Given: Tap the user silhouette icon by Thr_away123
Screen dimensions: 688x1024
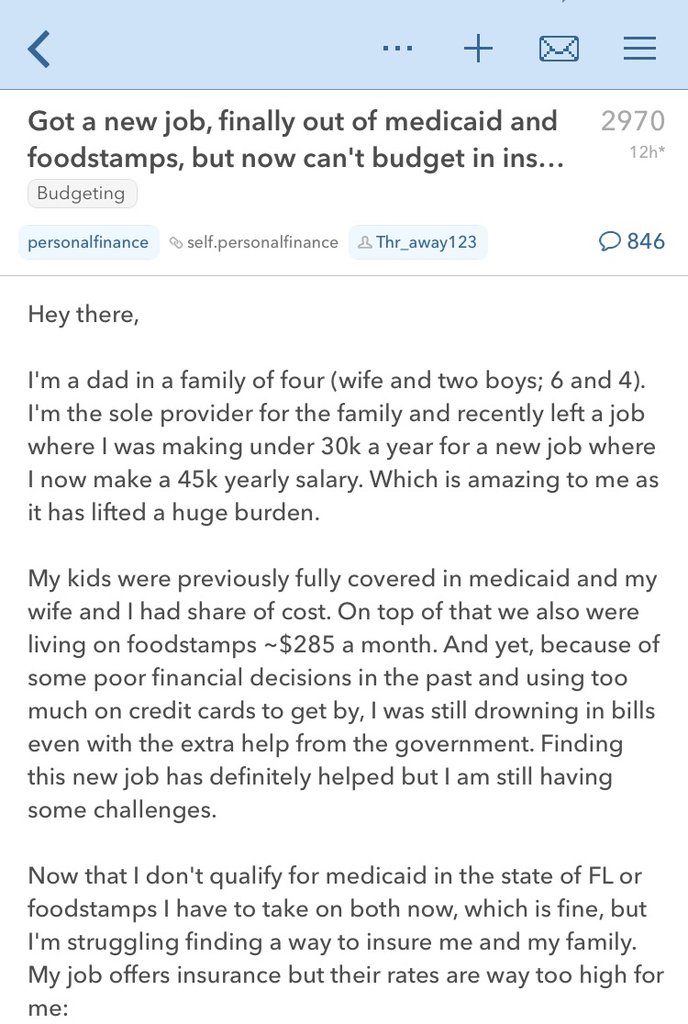Looking at the screenshot, I should pos(365,242).
